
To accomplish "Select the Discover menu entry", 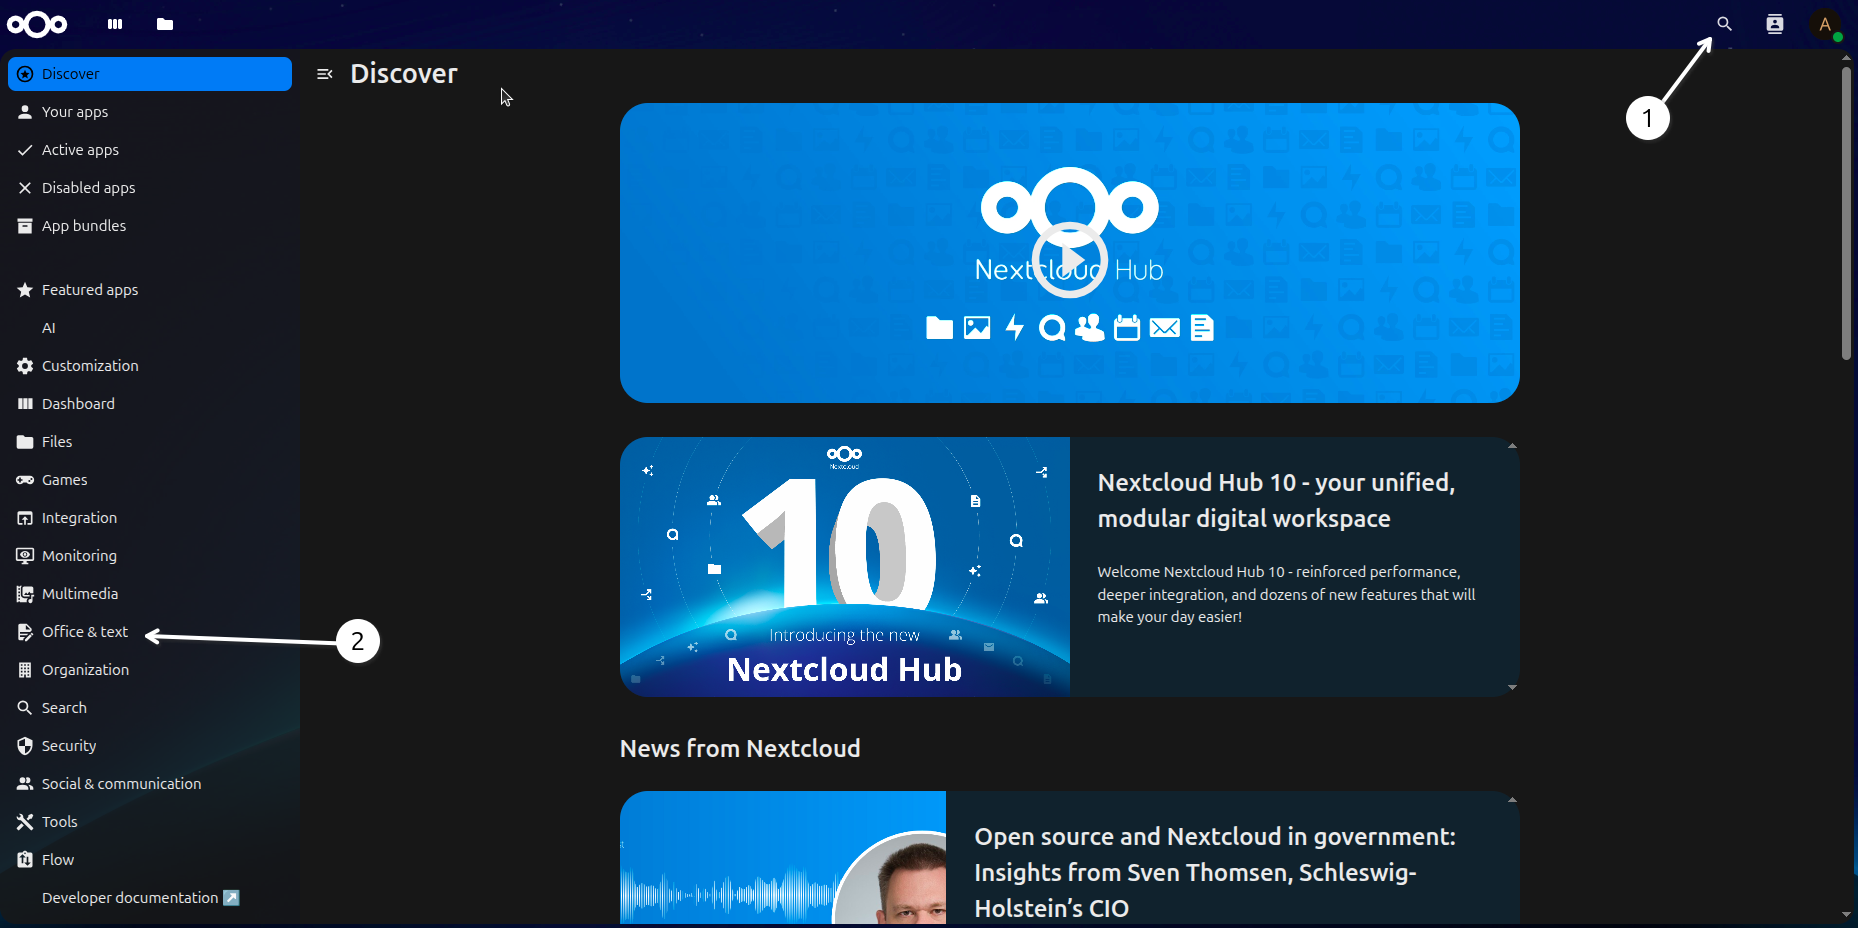I will tap(150, 74).
